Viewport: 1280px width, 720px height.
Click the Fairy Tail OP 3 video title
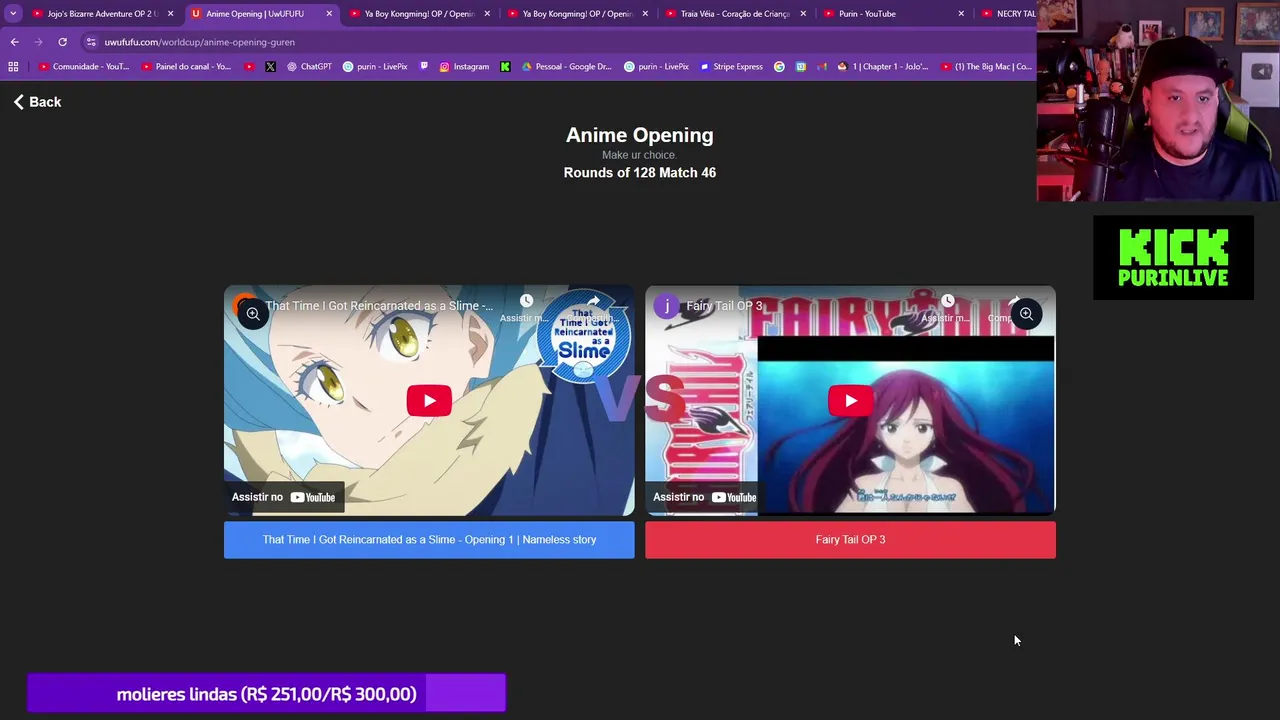point(724,306)
